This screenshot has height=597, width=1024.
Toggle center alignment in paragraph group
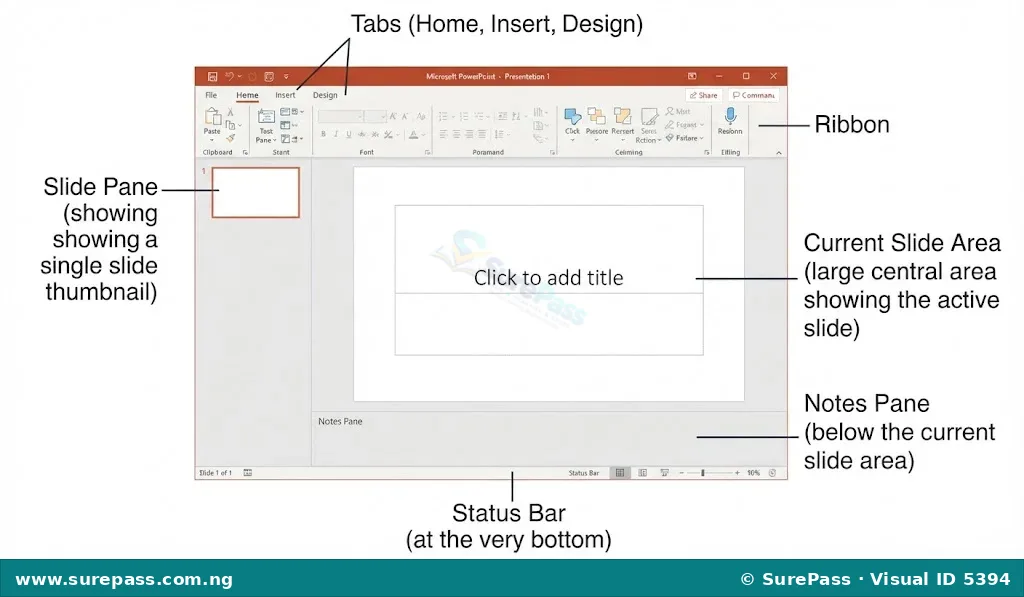tap(456, 134)
